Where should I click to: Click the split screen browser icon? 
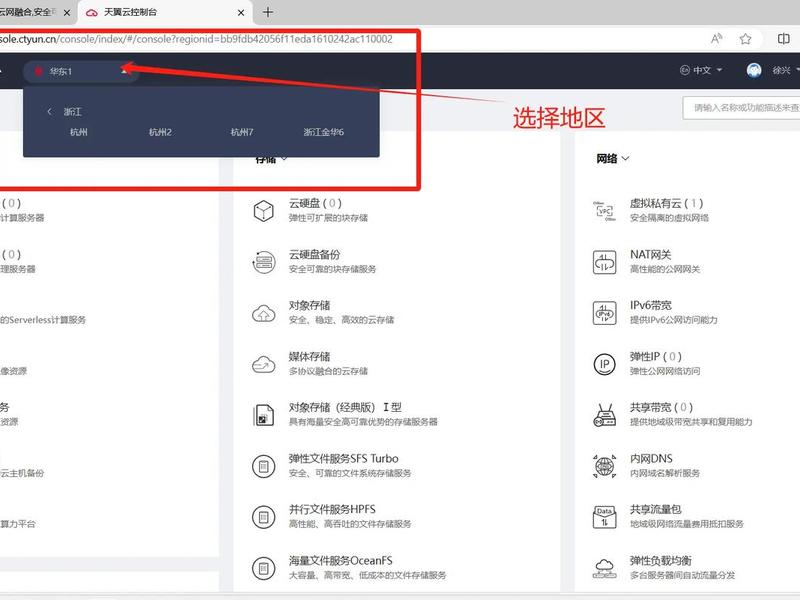coord(783,39)
